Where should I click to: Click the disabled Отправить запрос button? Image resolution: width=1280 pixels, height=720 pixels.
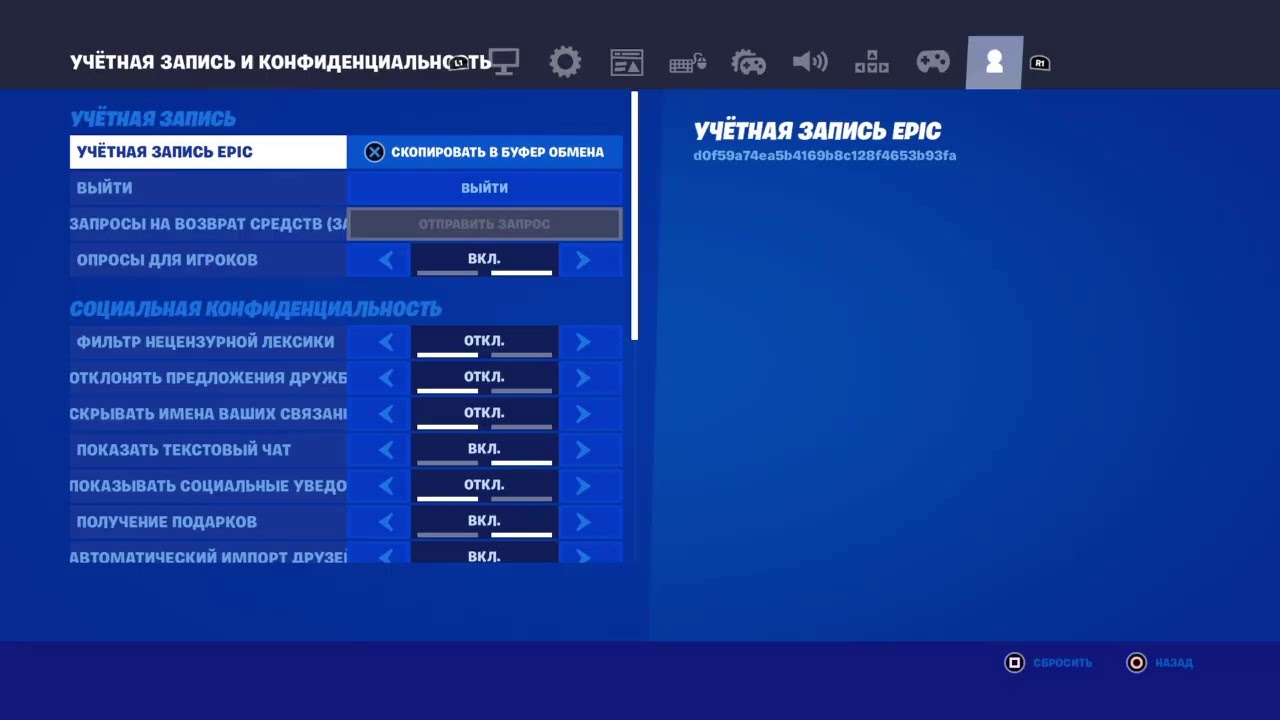coord(485,224)
